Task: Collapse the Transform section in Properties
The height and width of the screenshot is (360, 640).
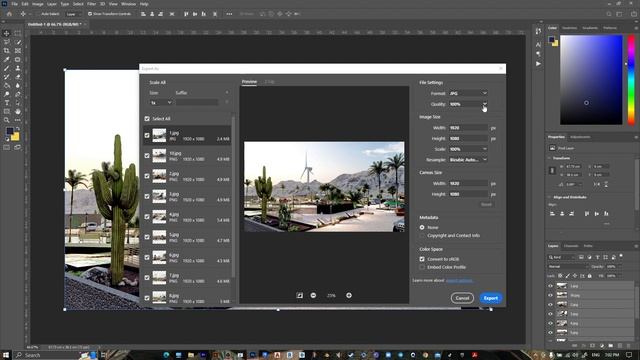Action: point(550,158)
